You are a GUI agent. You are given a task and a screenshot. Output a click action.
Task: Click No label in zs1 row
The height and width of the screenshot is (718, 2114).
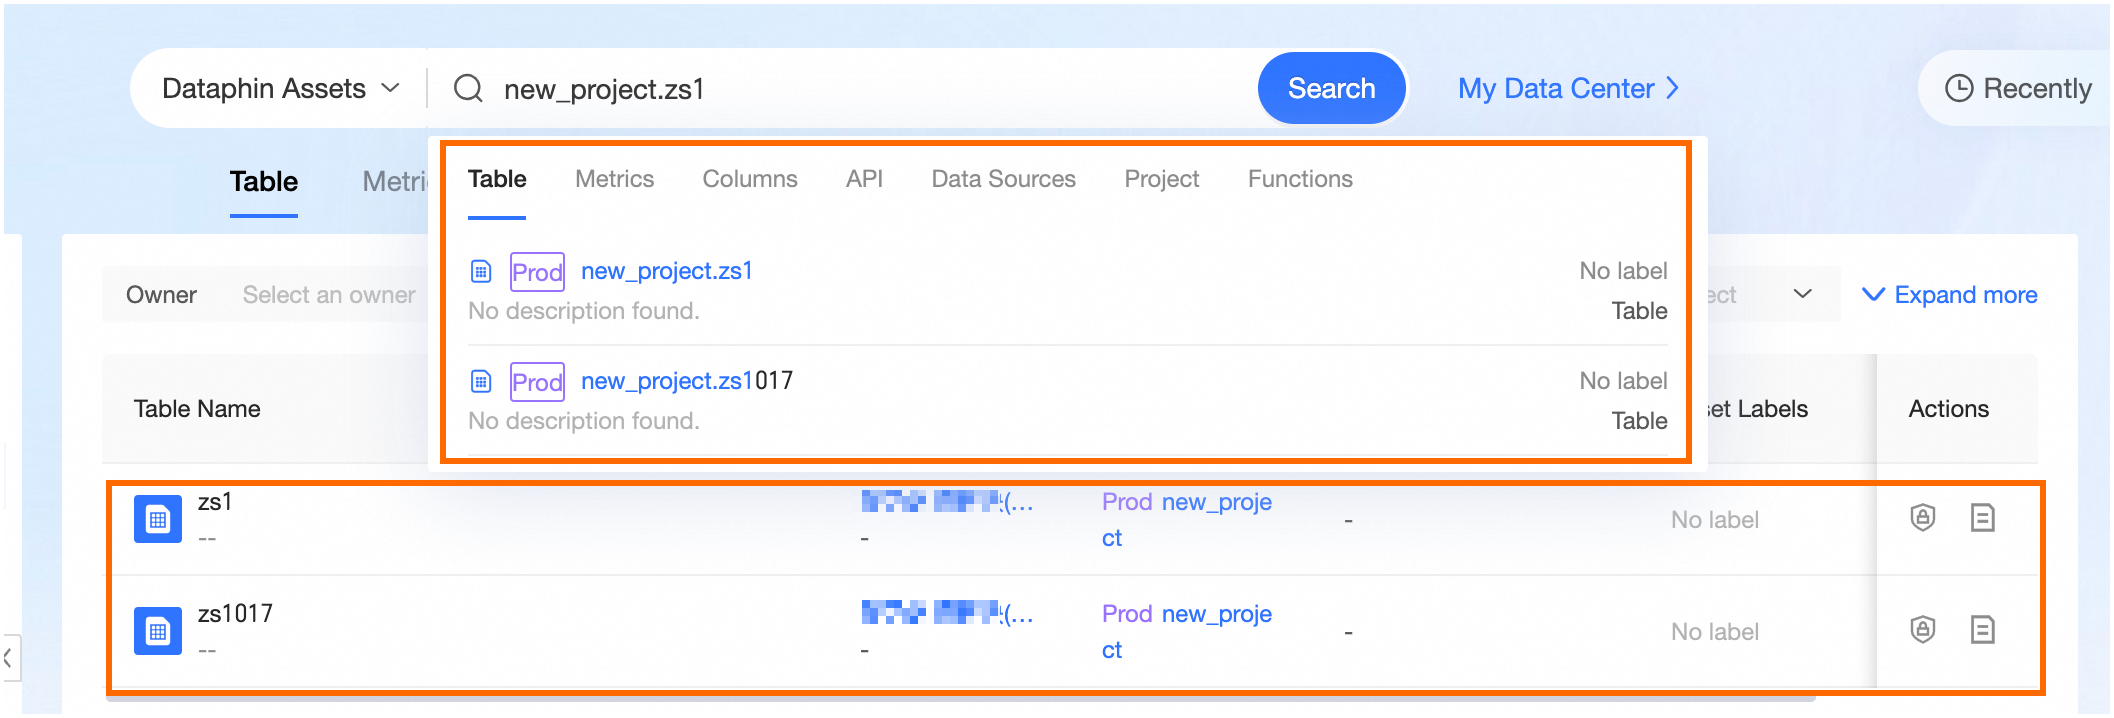coord(1714,520)
